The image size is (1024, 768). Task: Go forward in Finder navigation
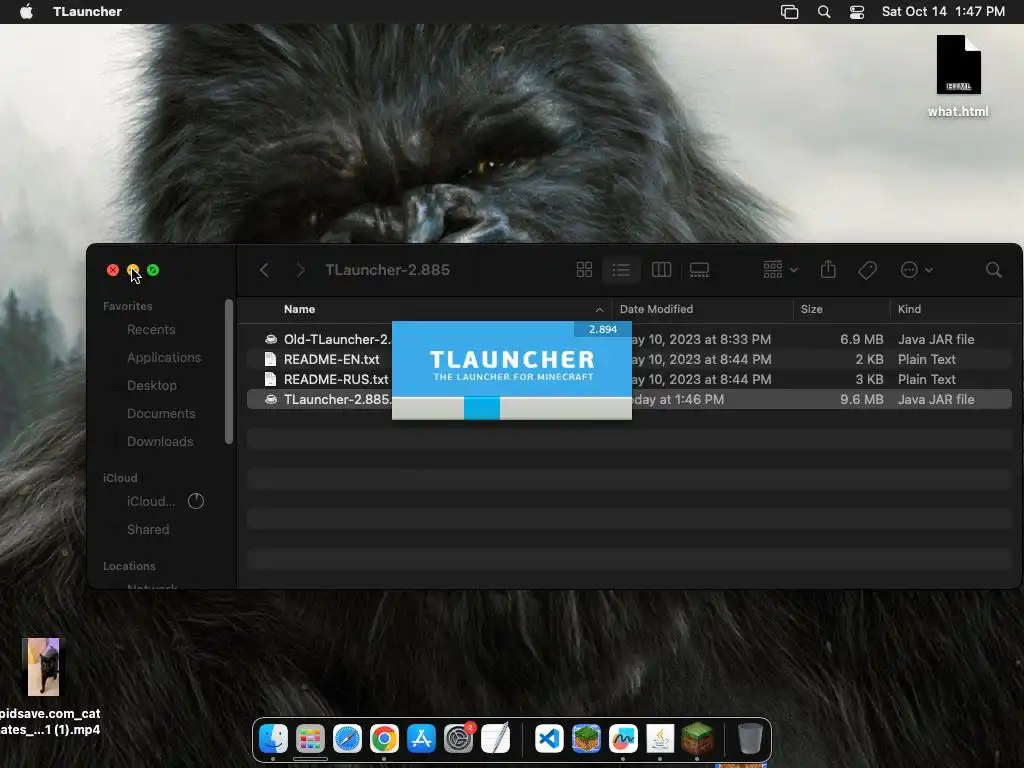click(300, 270)
